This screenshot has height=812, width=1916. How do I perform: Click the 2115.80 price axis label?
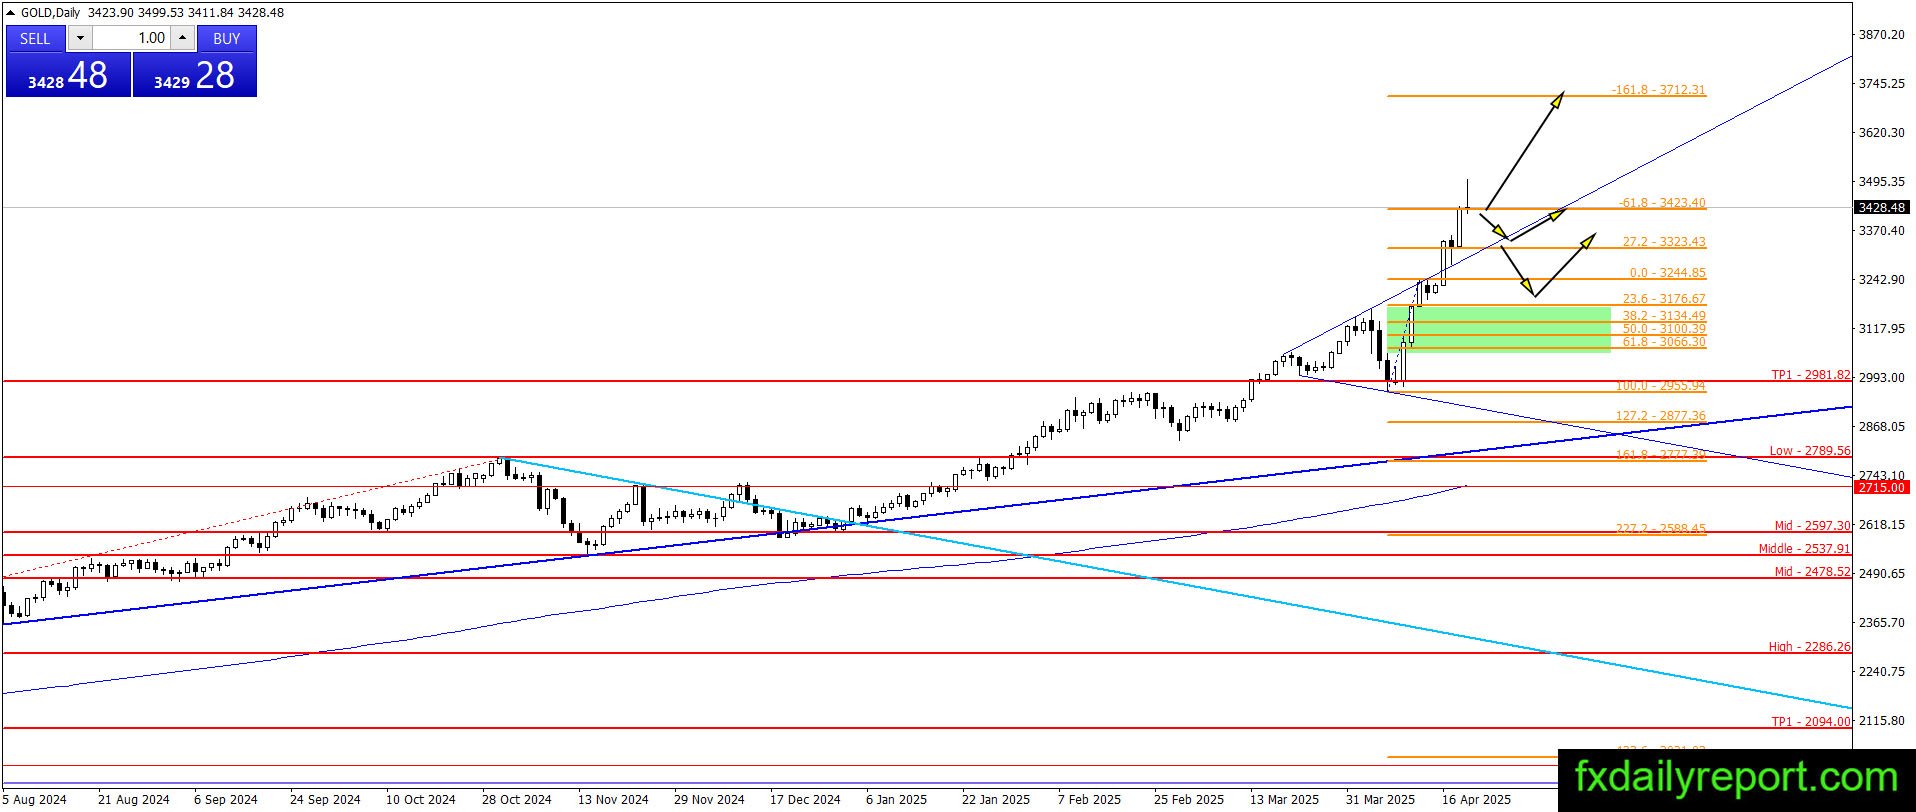[x=1881, y=721]
